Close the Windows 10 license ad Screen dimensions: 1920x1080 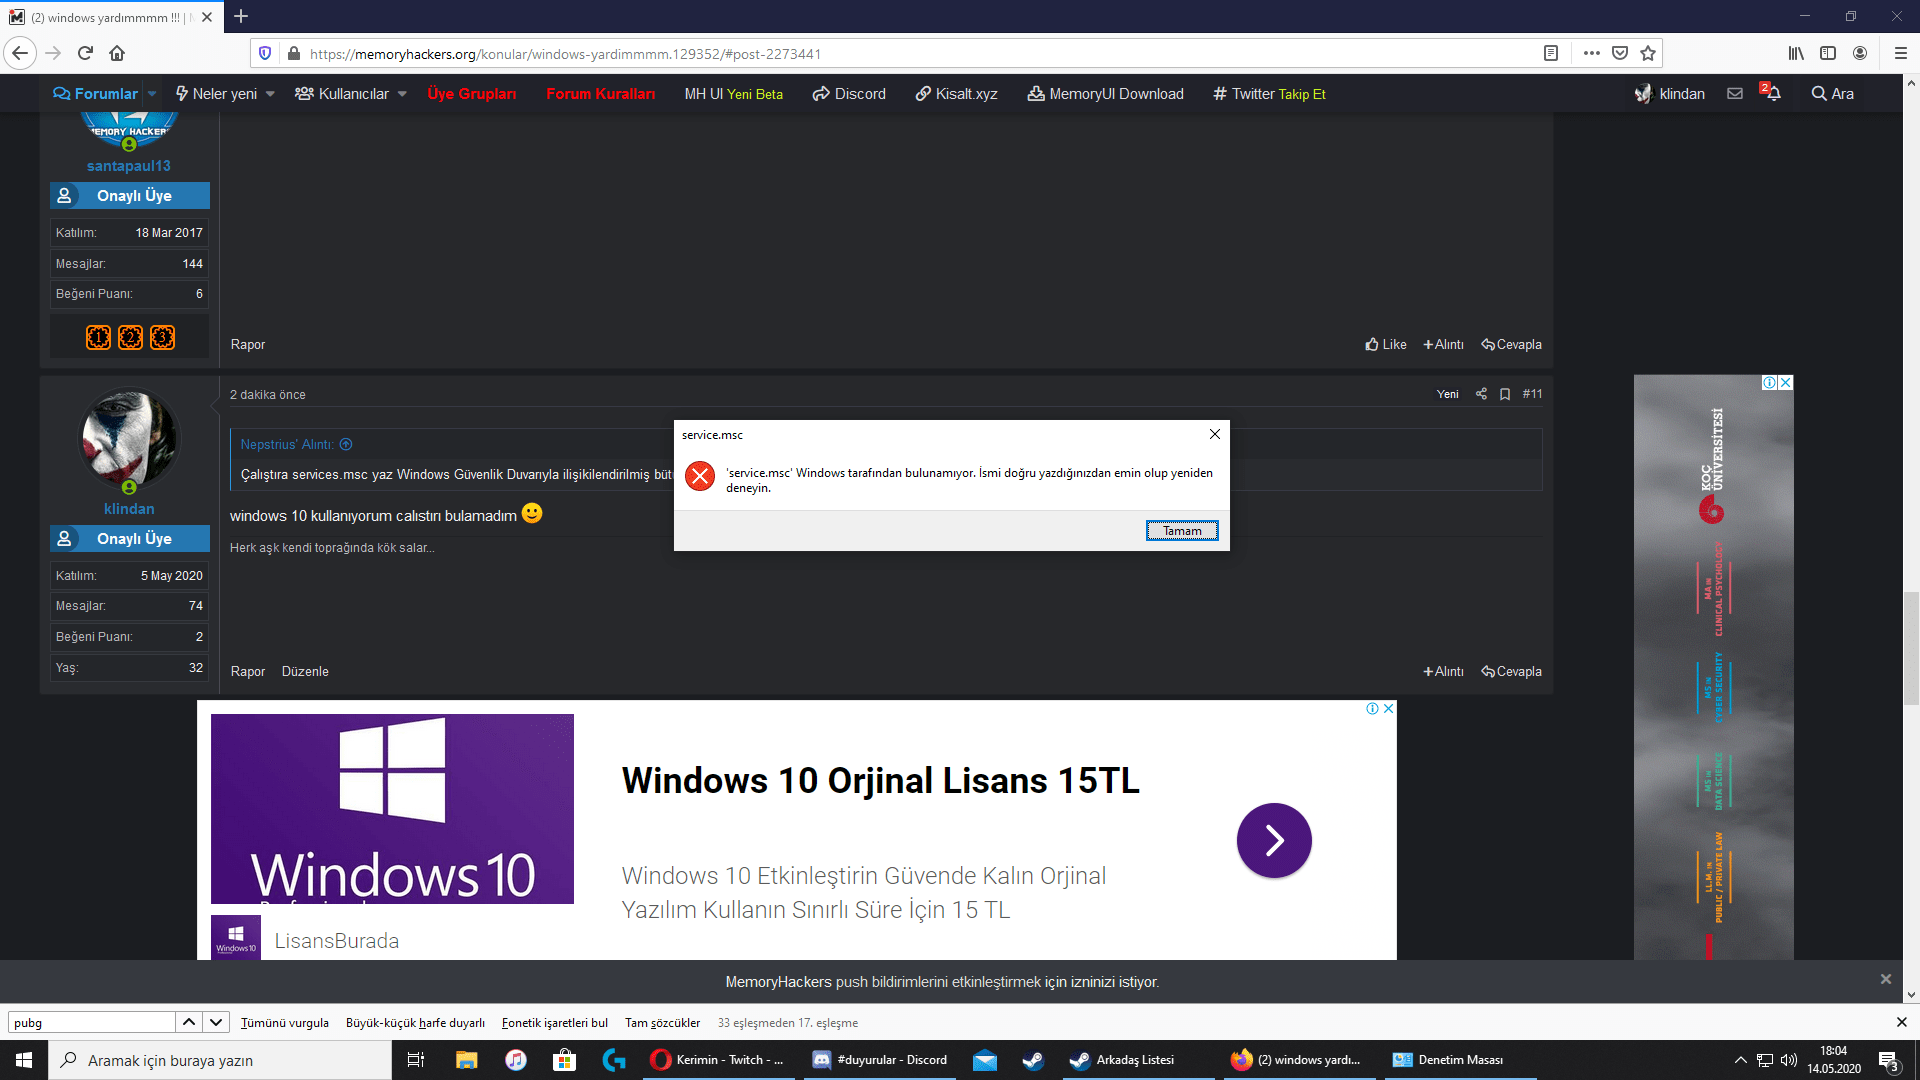pos(1388,708)
